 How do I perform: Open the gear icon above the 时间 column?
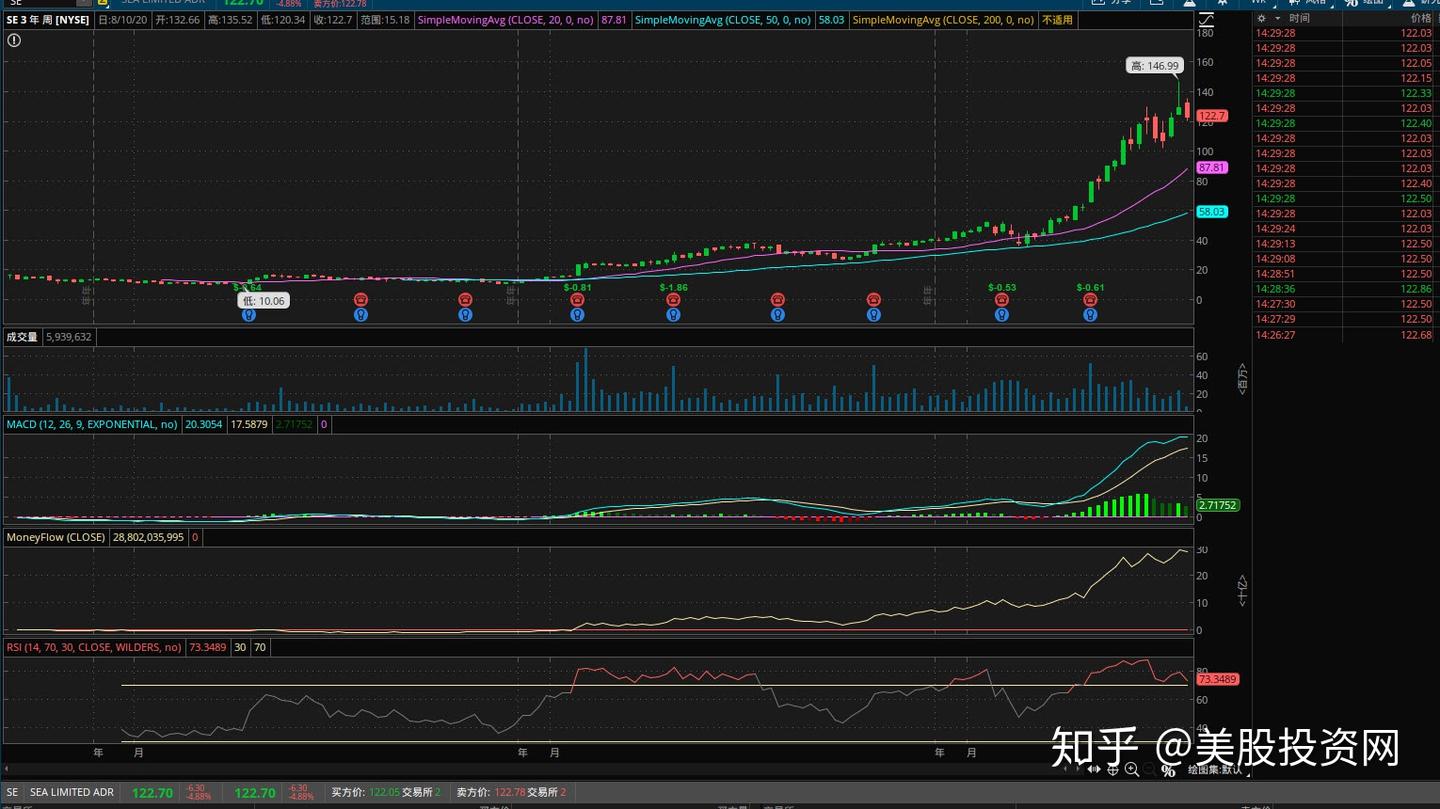click(1261, 17)
